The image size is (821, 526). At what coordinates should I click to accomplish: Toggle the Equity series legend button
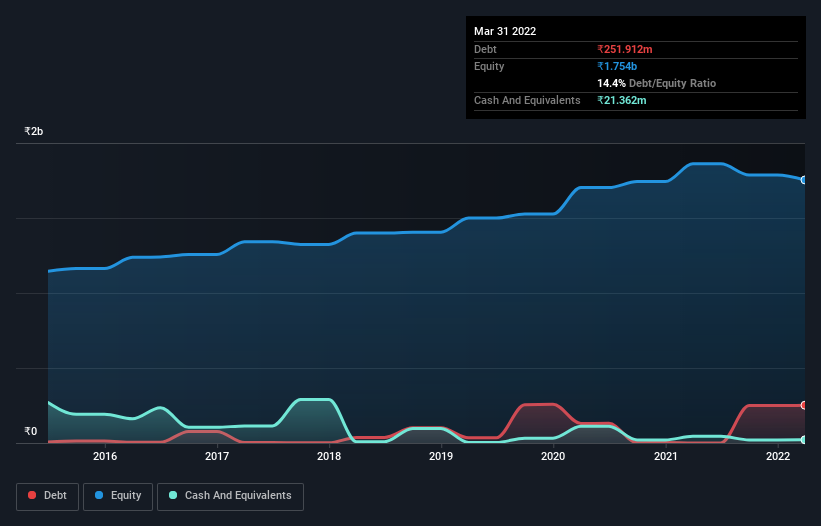[118, 496]
